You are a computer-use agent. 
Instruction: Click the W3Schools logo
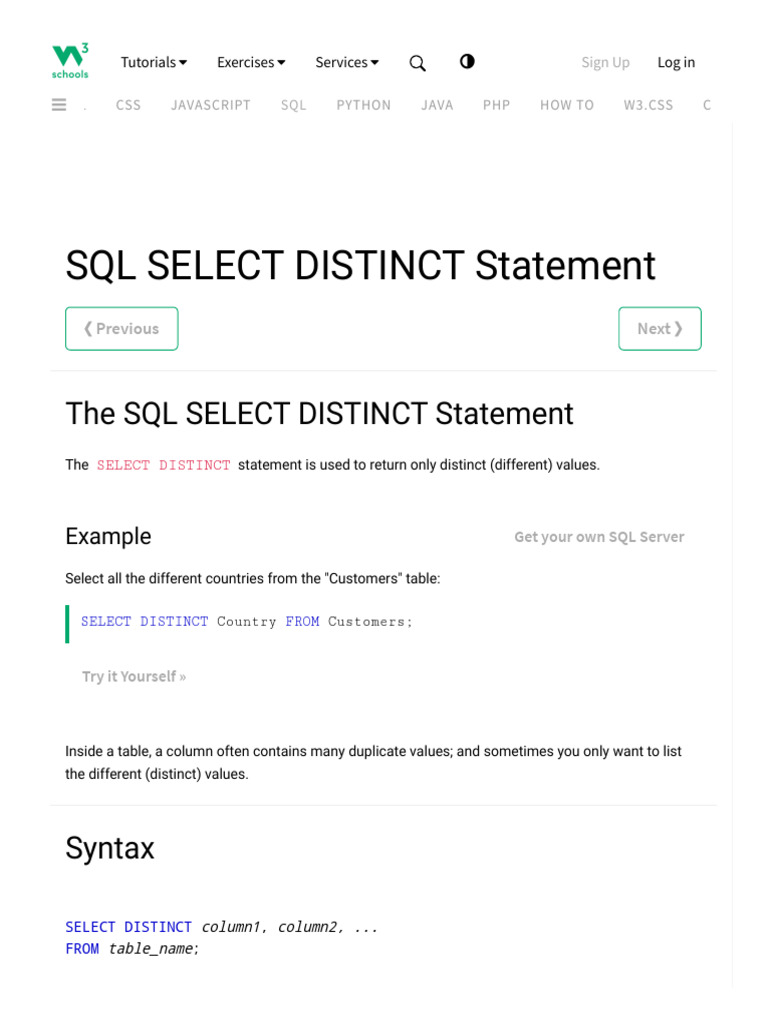[x=70, y=60]
